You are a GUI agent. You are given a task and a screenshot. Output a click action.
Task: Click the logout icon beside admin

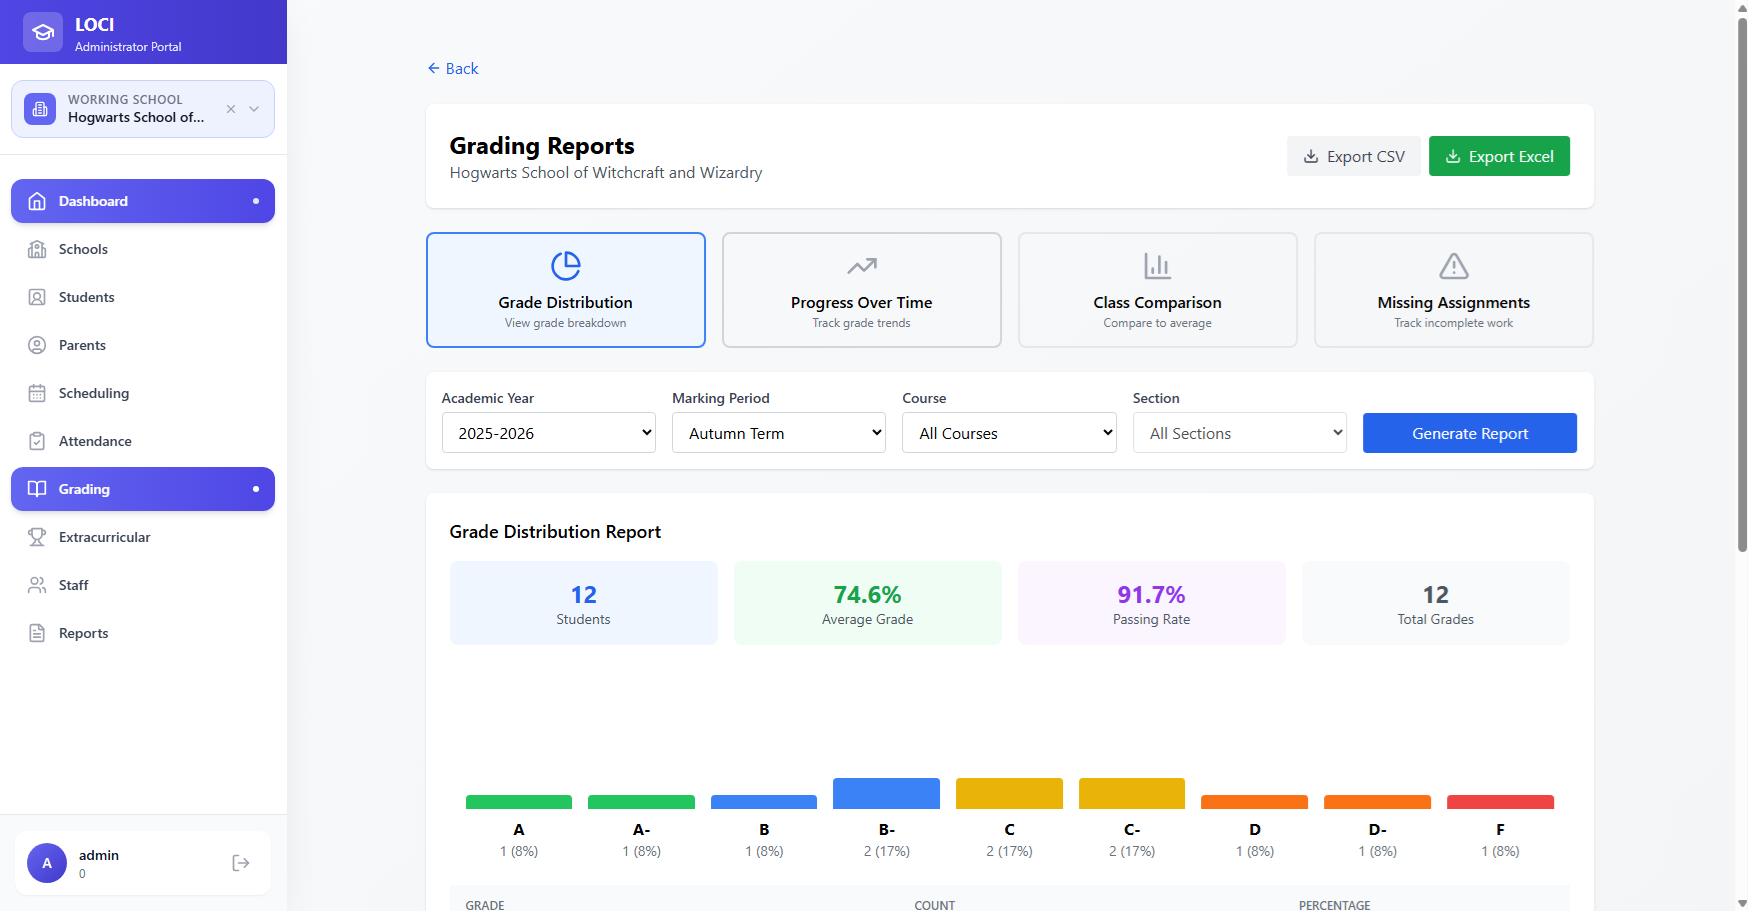(240, 863)
